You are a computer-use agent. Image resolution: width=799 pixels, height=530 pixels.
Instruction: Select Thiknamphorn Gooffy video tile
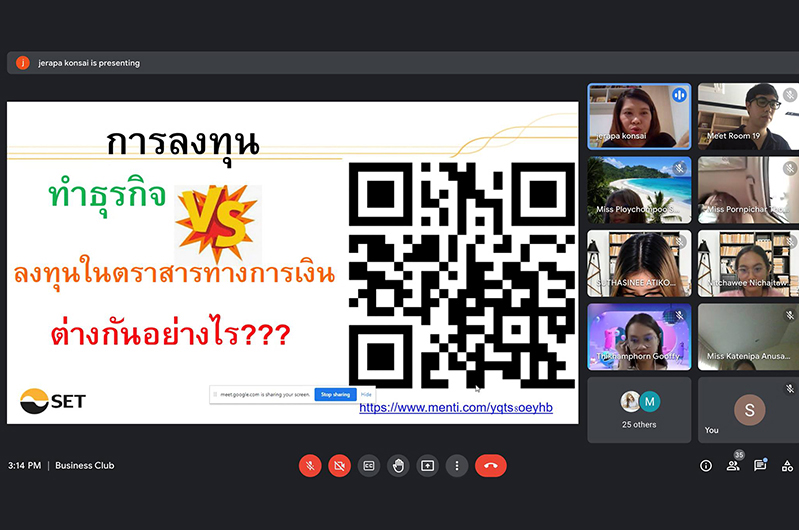pyautogui.click(x=639, y=337)
